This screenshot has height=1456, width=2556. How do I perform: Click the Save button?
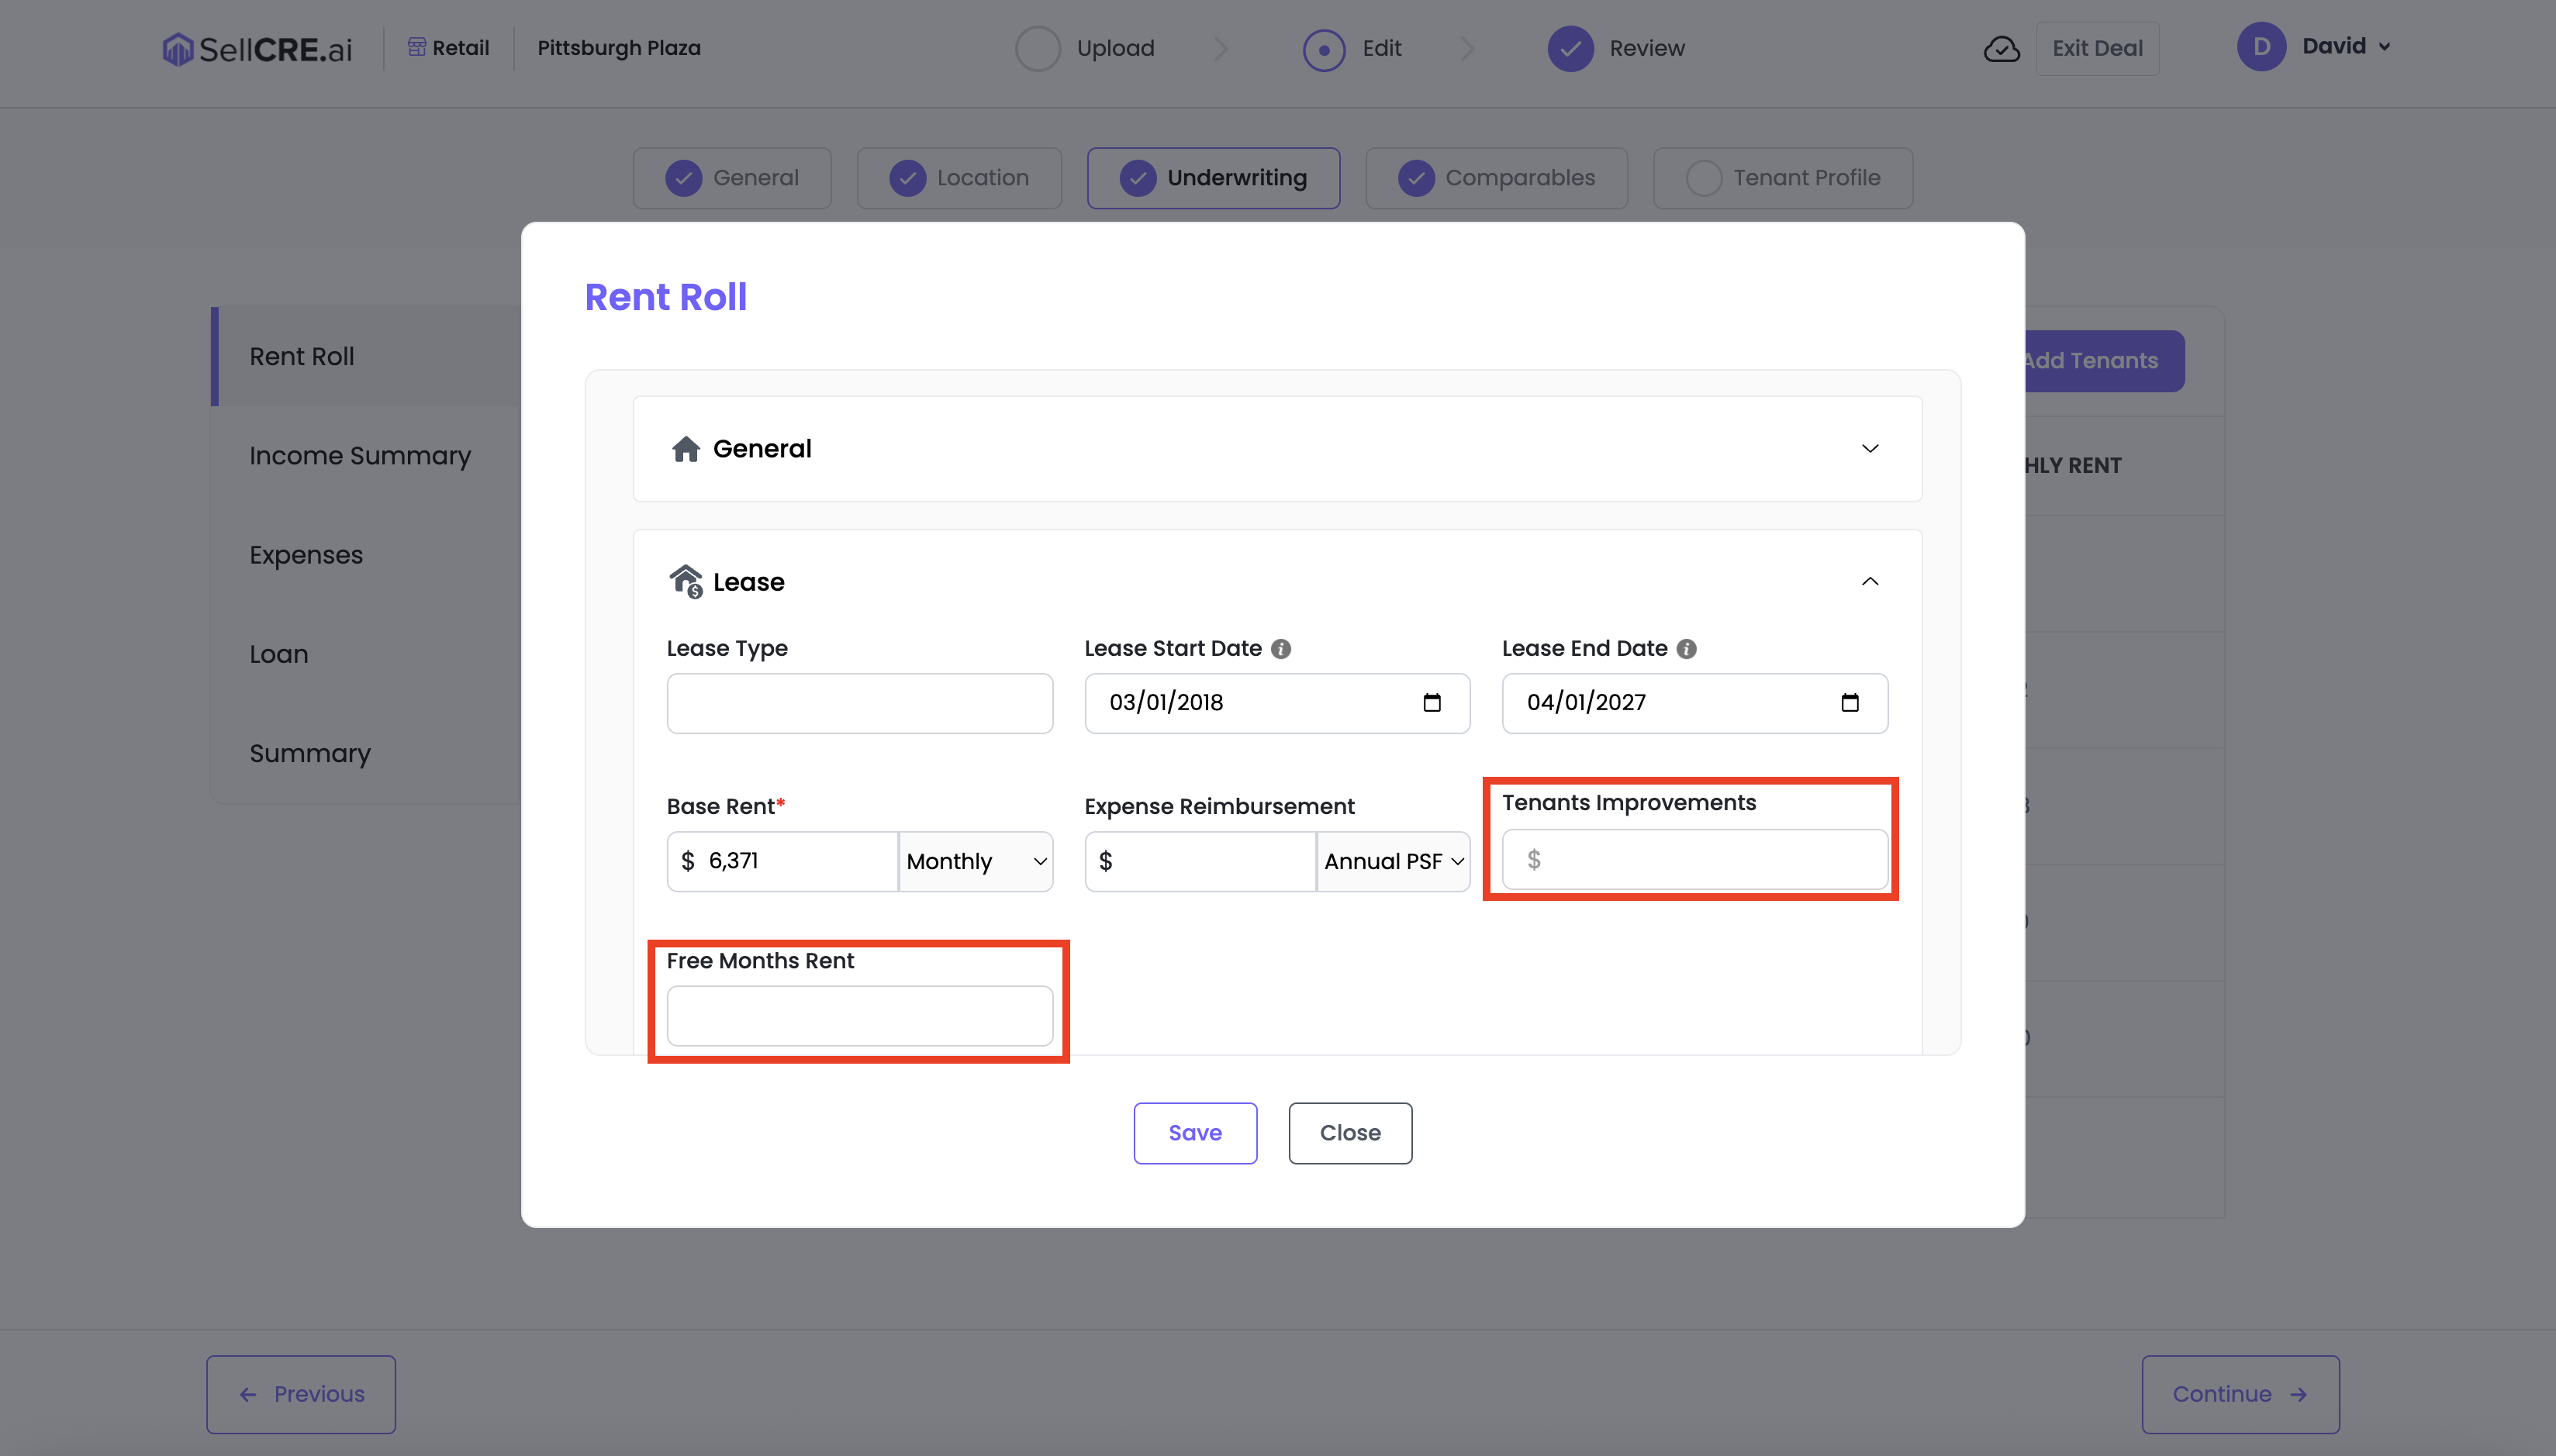[1195, 1133]
